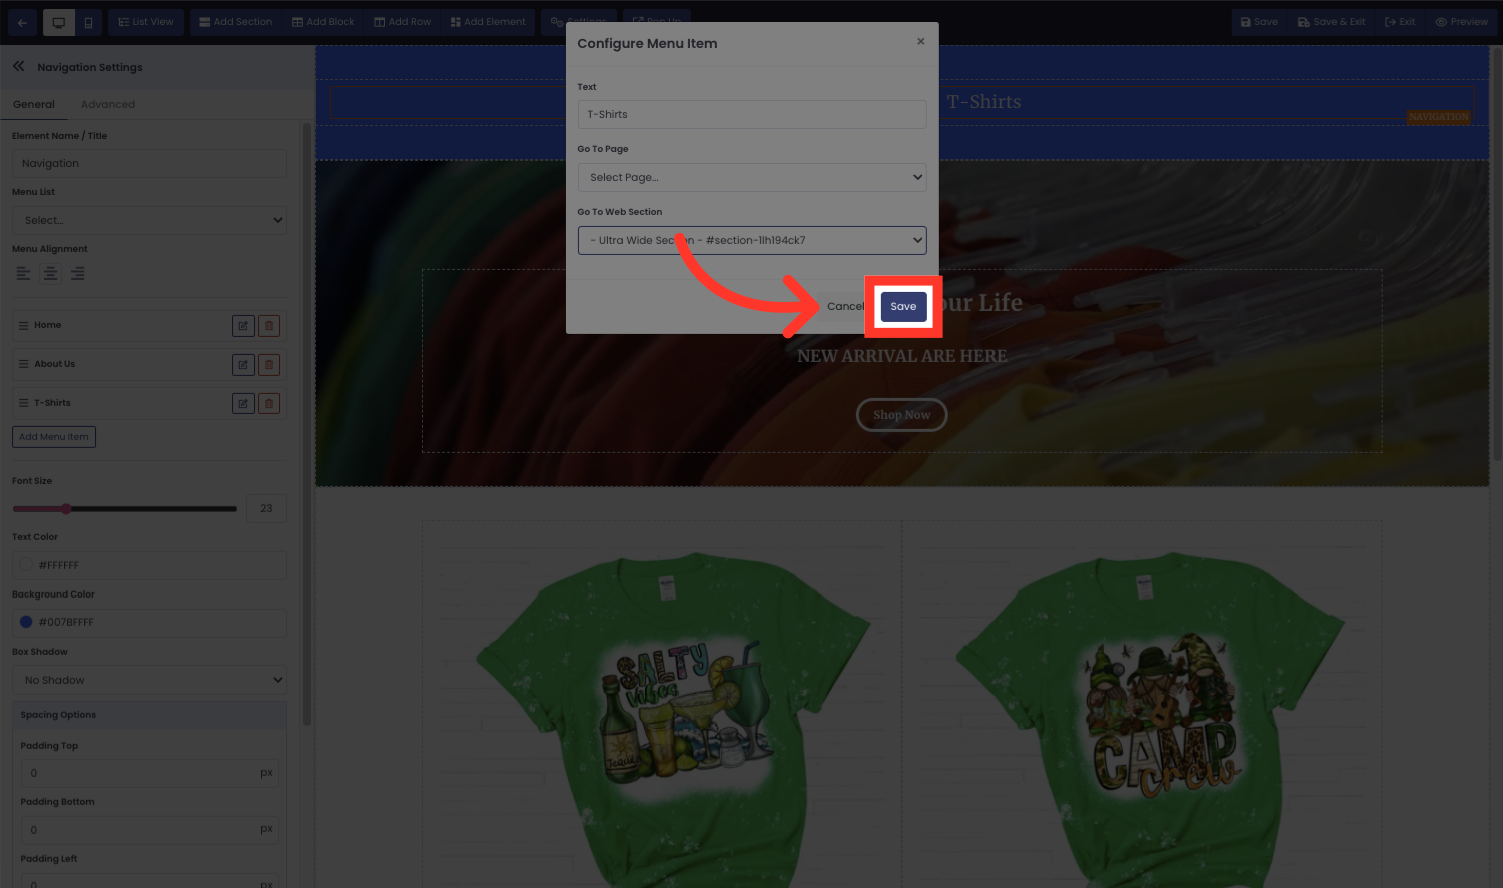Switch to the General tab
This screenshot has width=1503, height=888.
coord(34,104)
